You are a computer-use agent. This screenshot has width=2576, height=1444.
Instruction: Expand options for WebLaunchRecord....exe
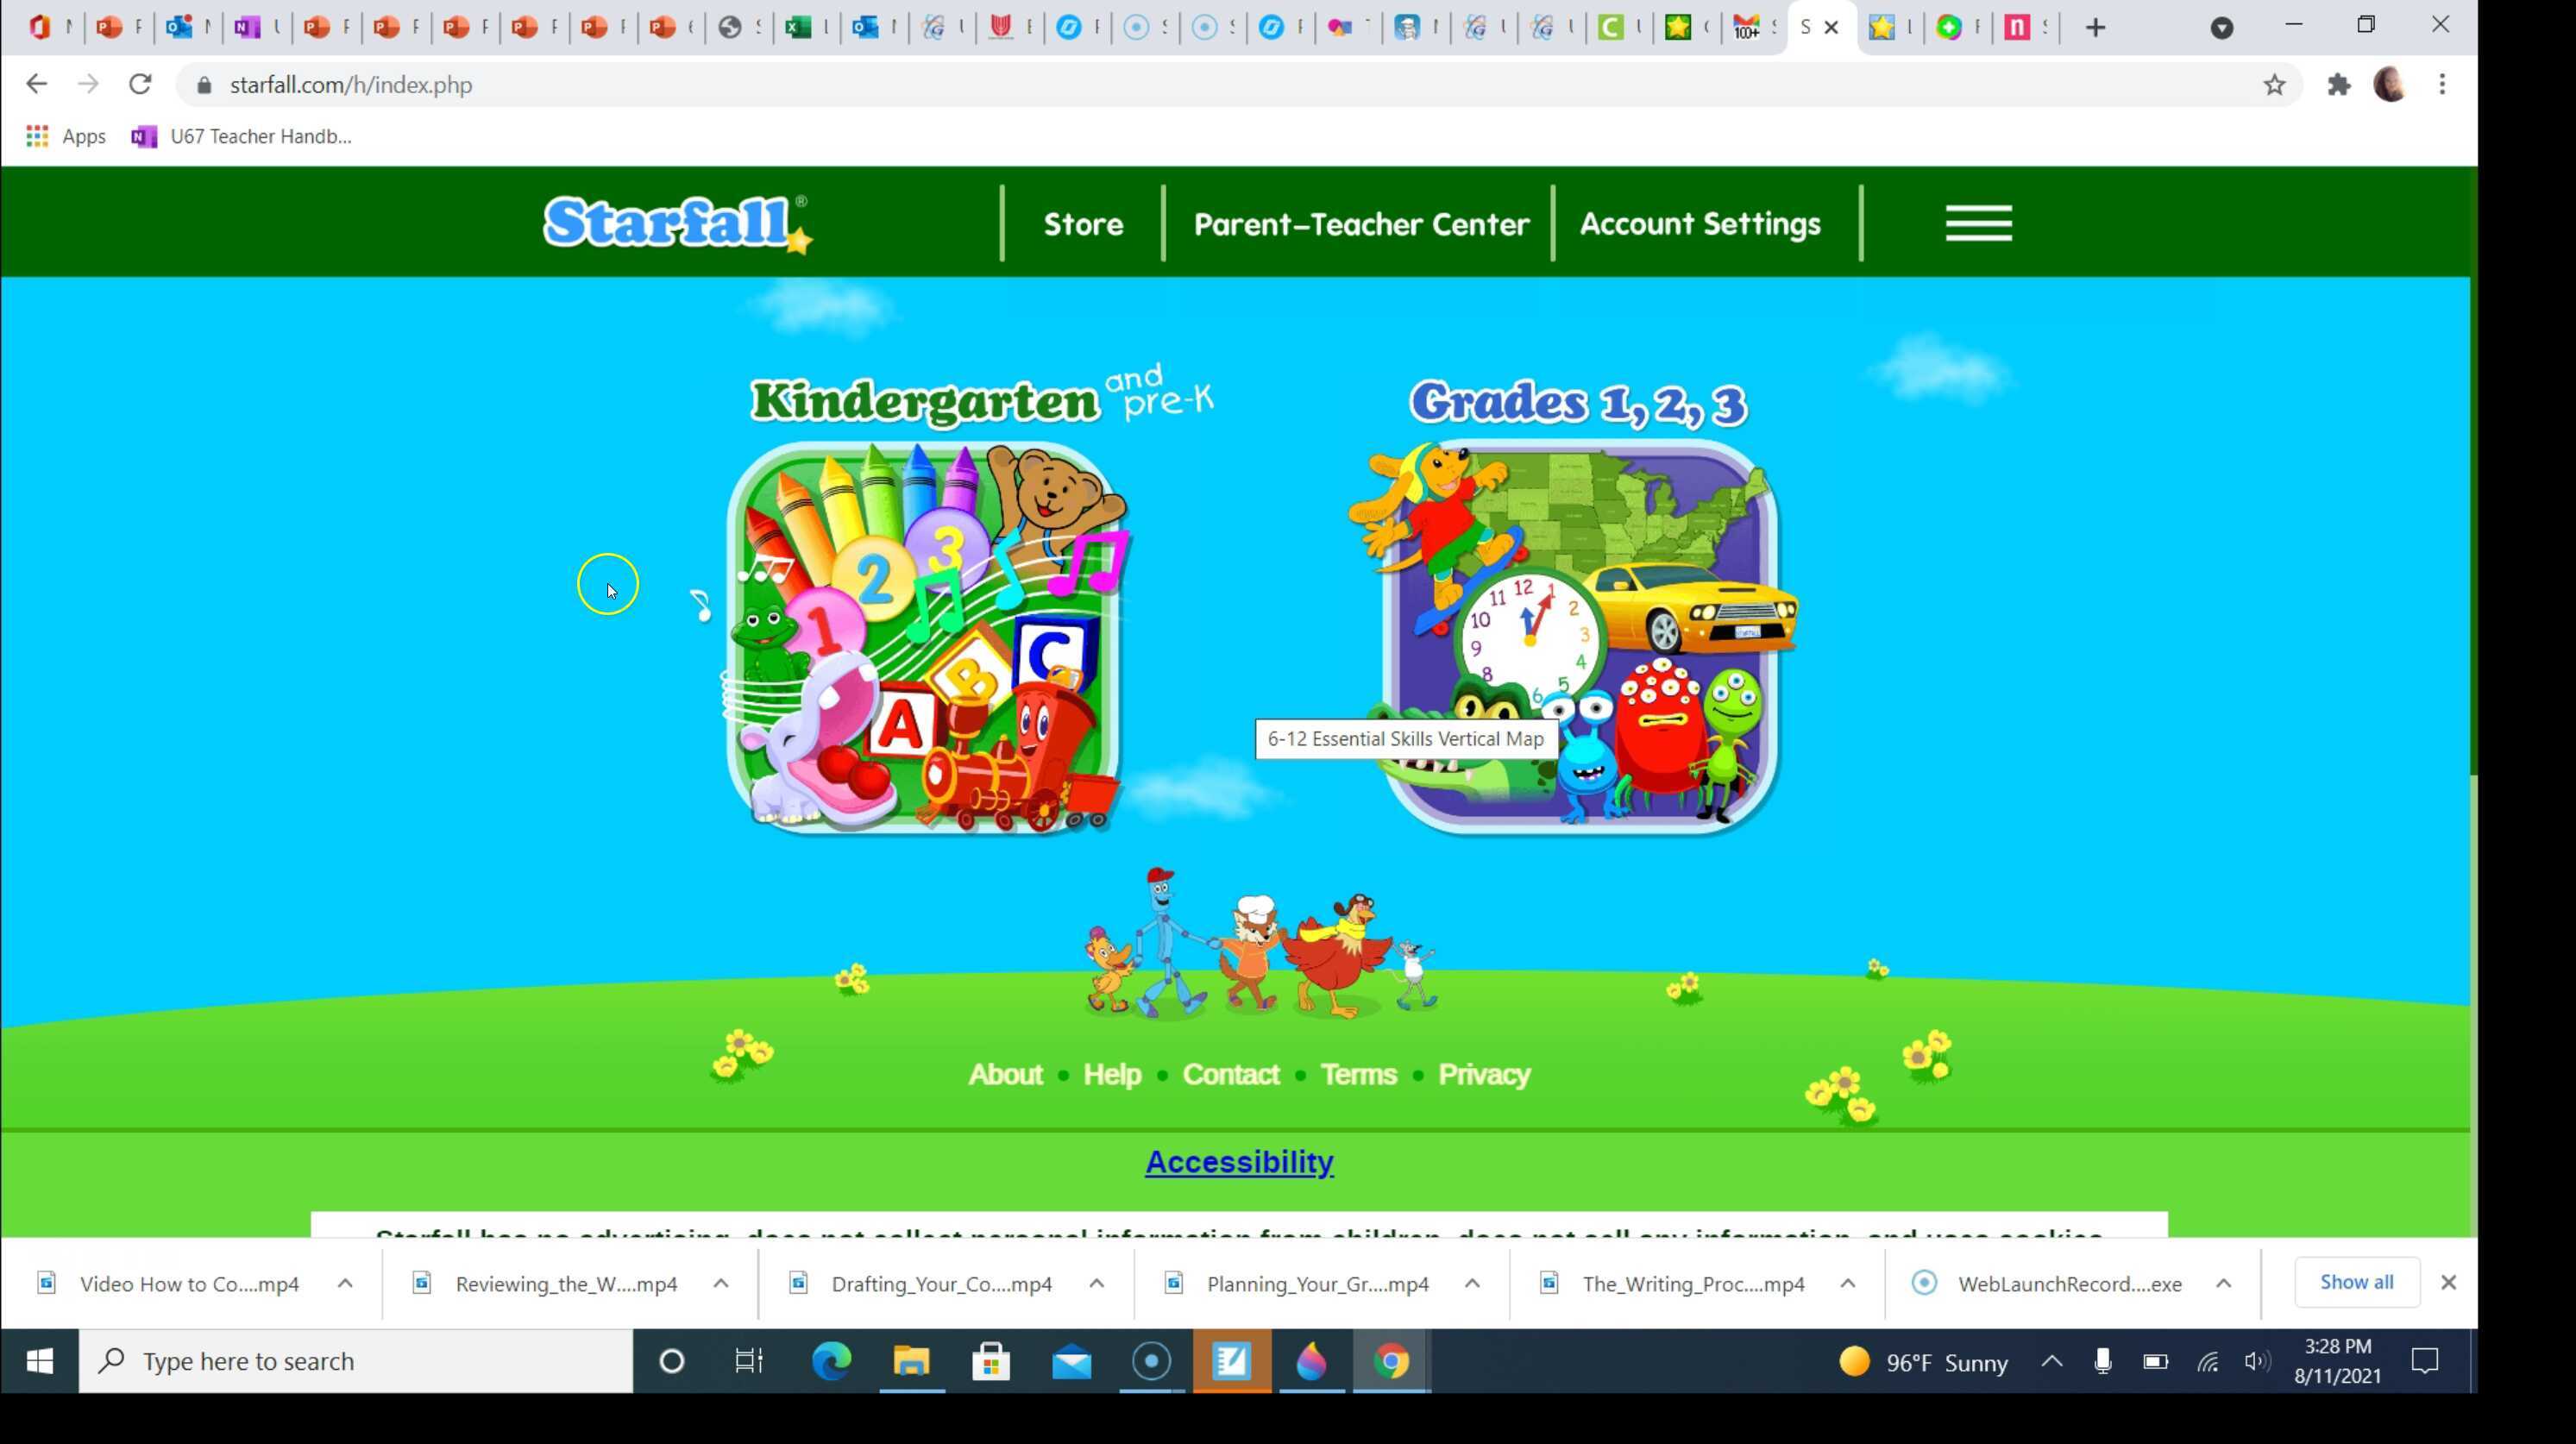pos(2223,1283)
